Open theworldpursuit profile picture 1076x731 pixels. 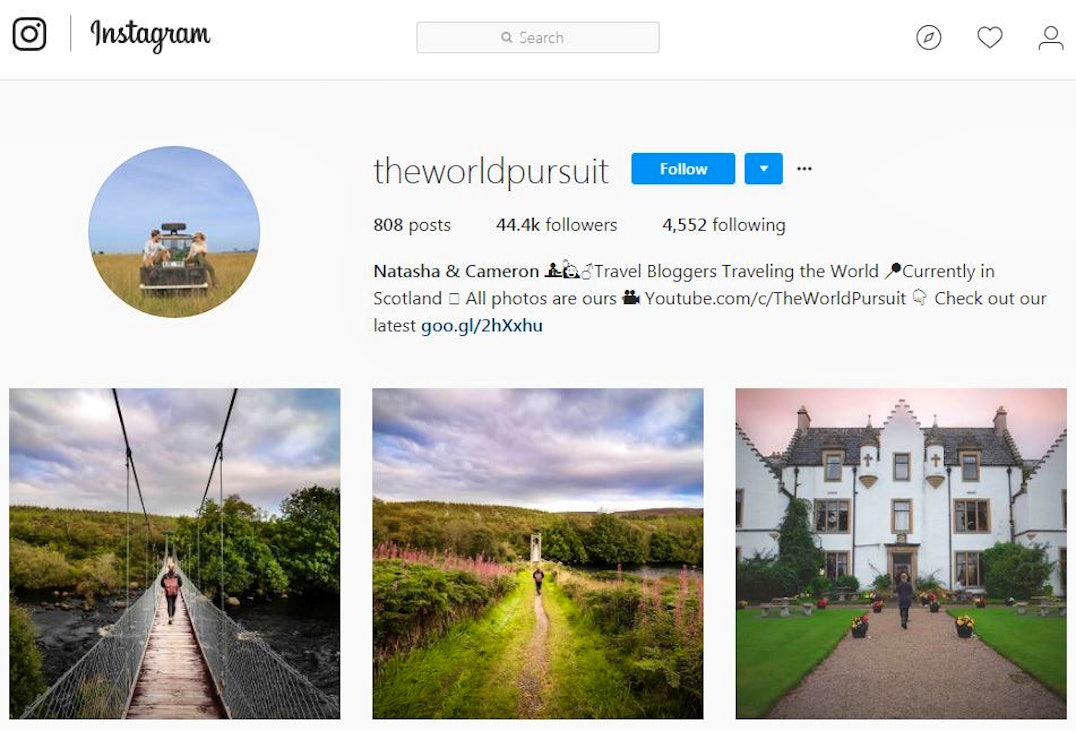pos(174,232)
